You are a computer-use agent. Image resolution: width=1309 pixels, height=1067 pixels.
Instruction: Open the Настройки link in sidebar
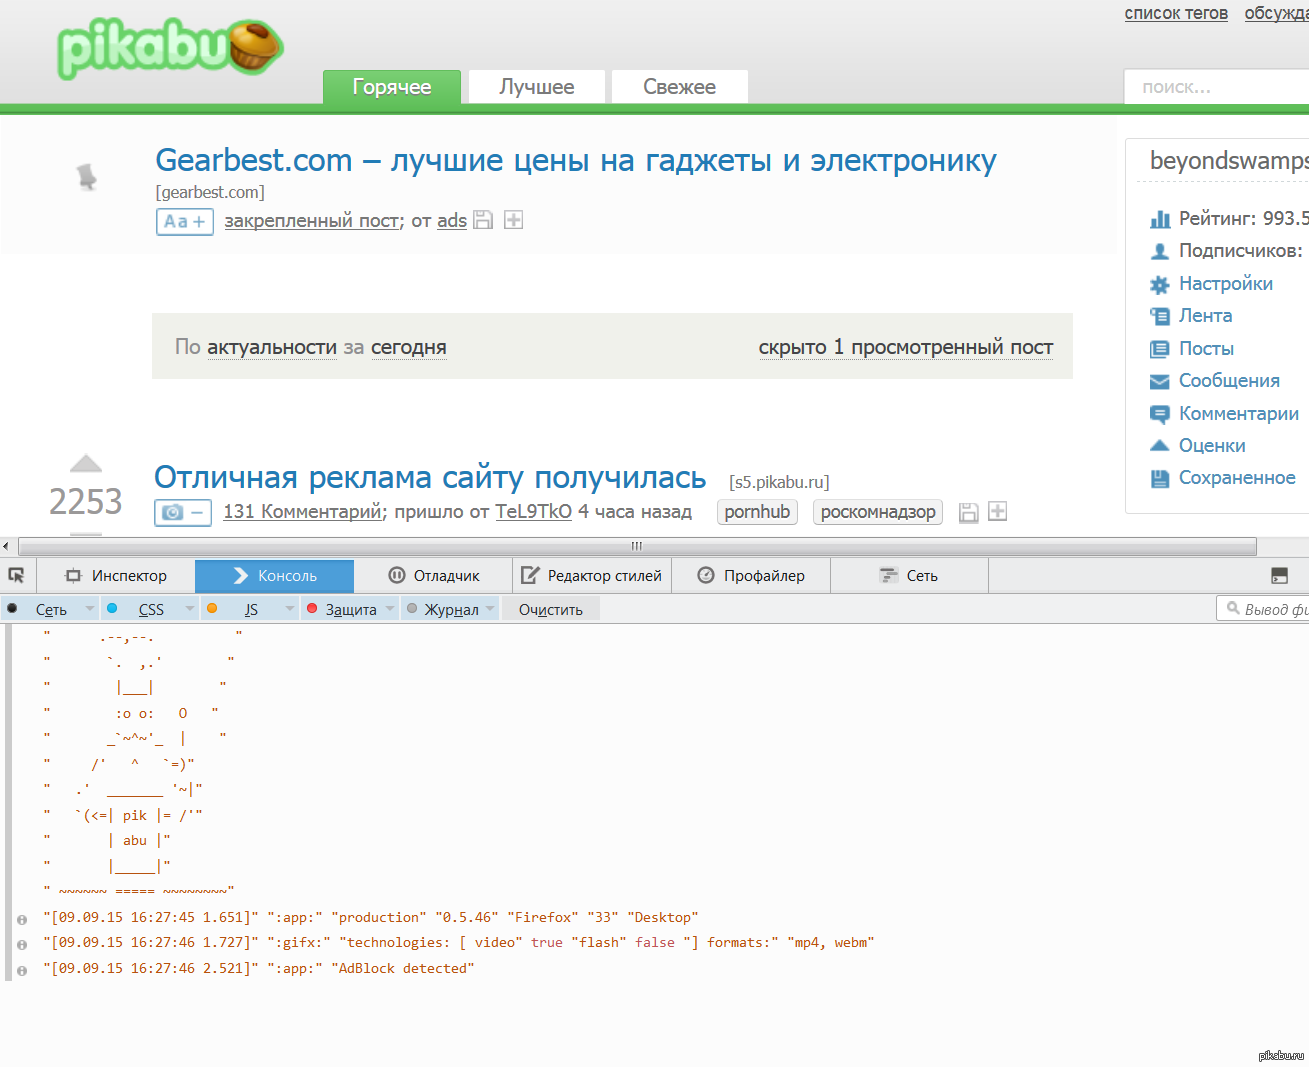pos(1225,284)
